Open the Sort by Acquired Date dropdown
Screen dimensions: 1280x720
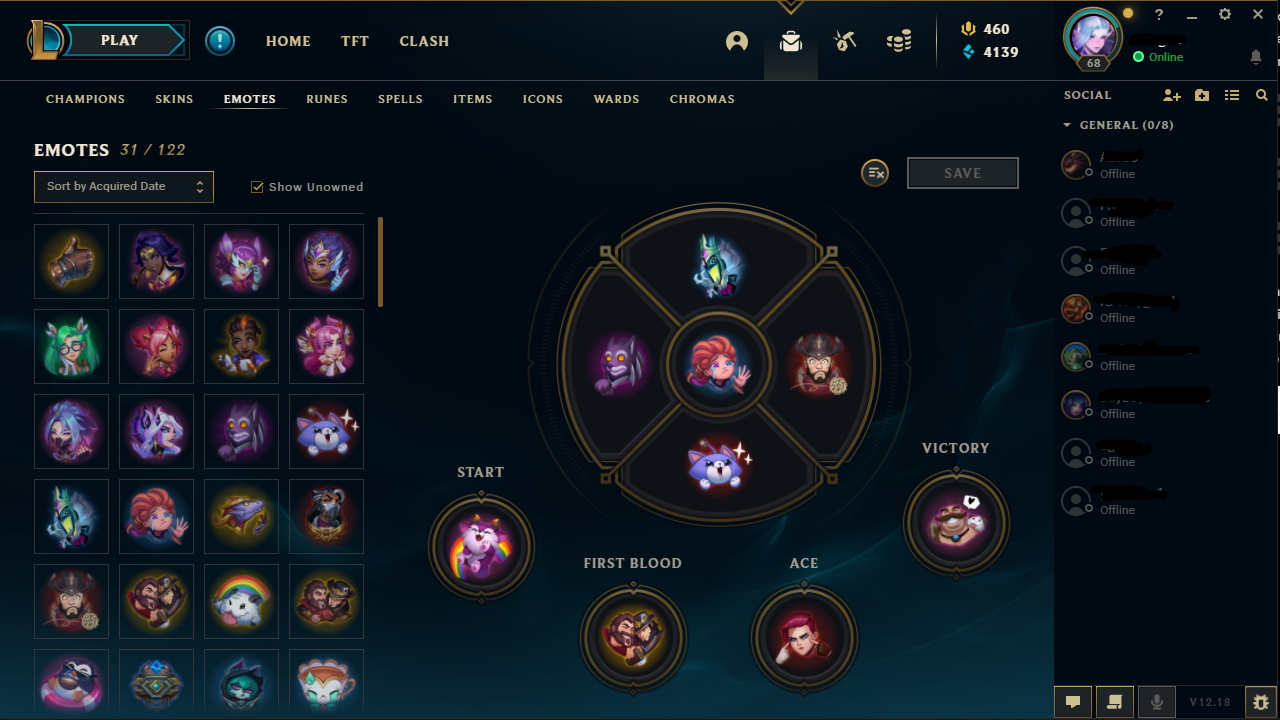[124, 187]
